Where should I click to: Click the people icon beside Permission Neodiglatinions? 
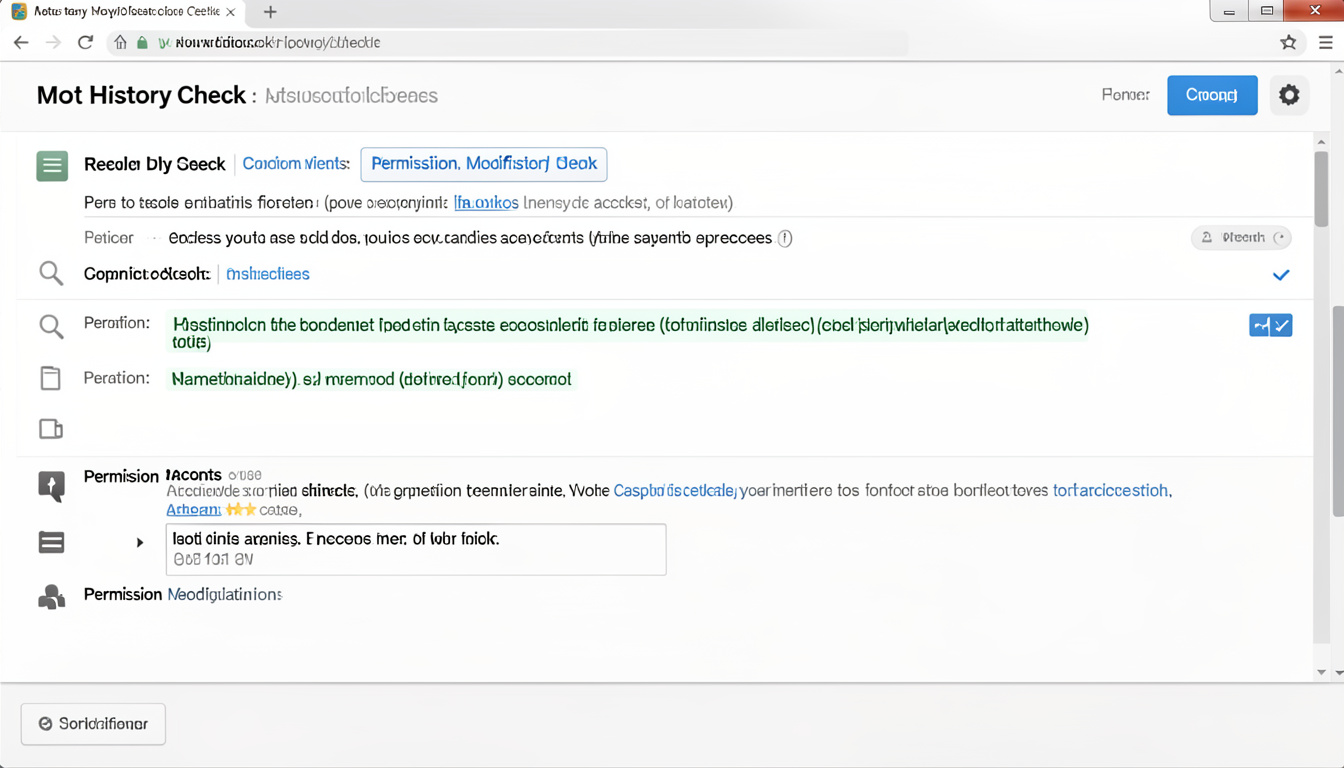click(x=51, y=597)
